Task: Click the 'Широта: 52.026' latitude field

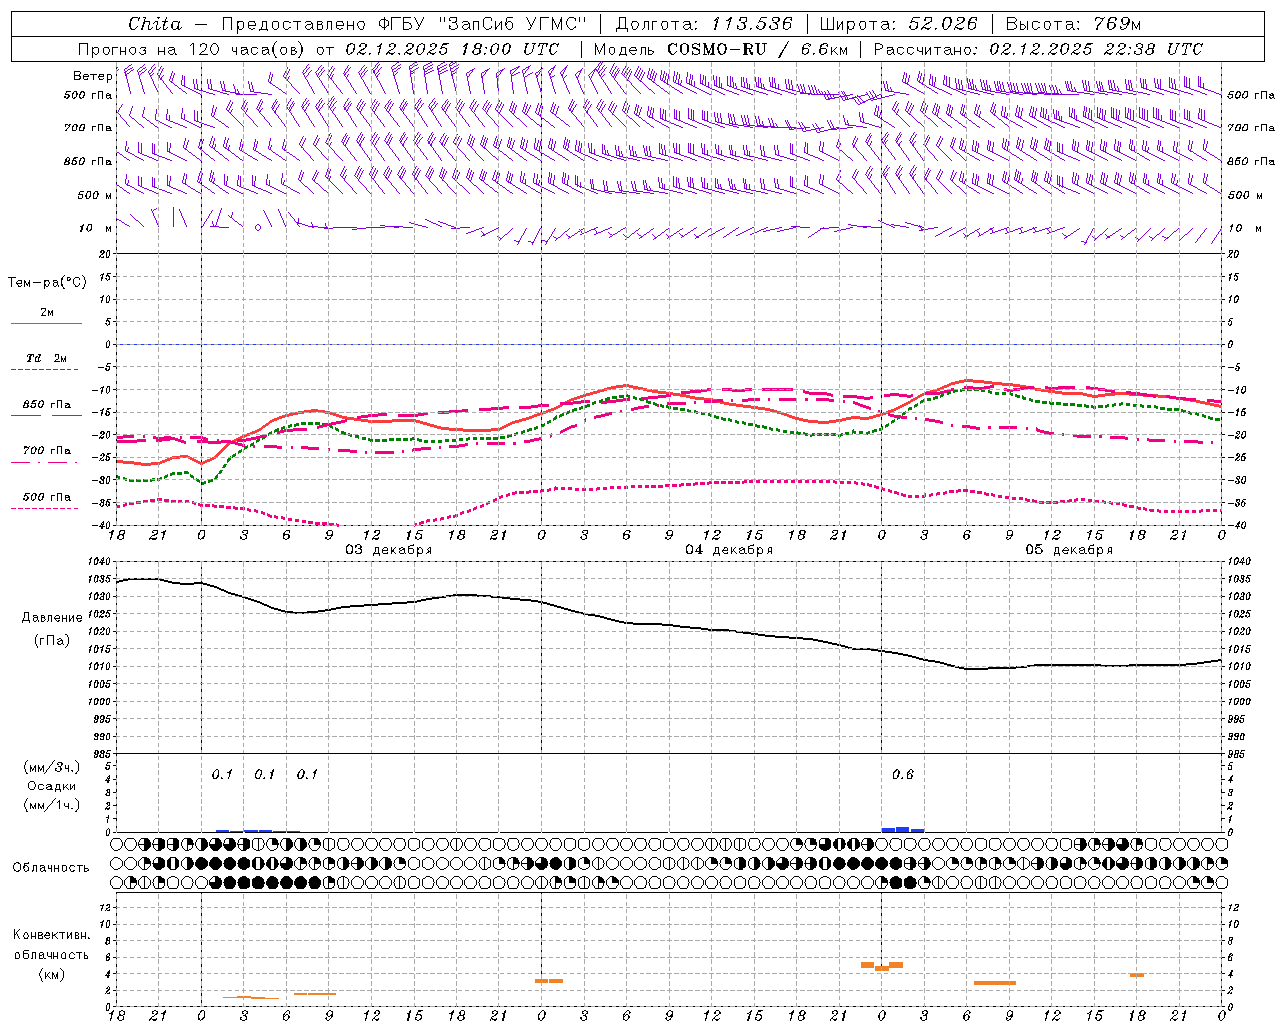Action: [898, 24]
